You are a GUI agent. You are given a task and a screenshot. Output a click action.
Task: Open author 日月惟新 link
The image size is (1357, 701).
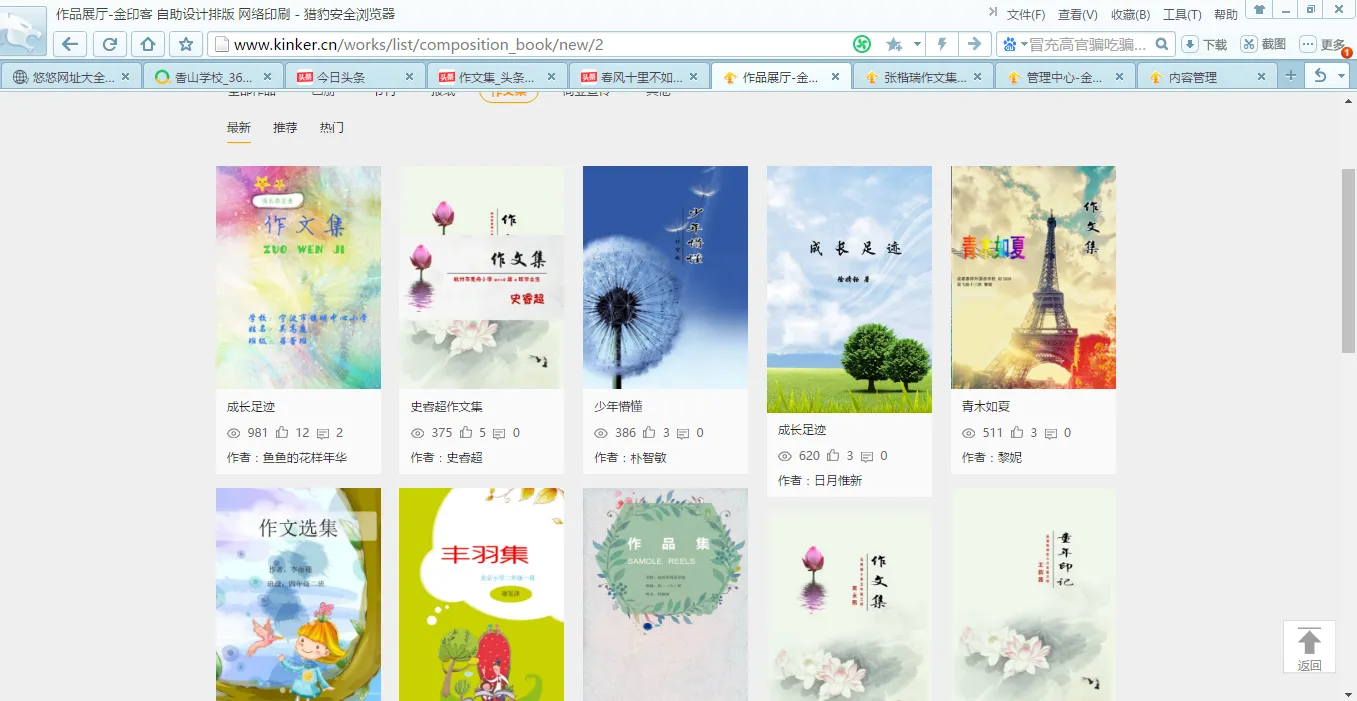(x=838, y=481)
